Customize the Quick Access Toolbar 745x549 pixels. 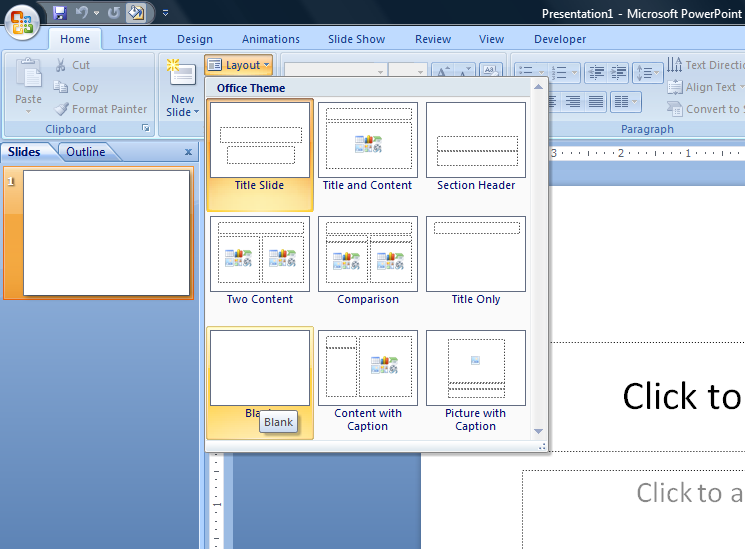click(x=165, y=13)
